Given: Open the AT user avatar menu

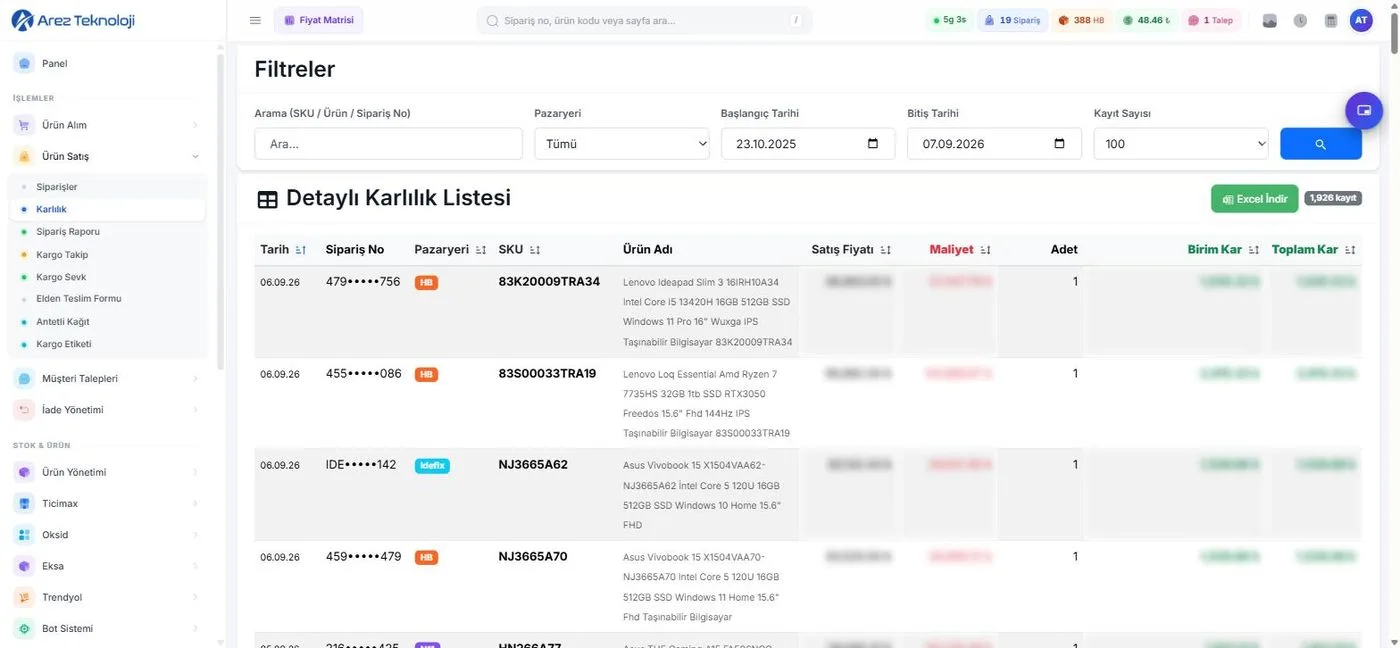Looking at the screenshot, I should (x=1361, y=20).
